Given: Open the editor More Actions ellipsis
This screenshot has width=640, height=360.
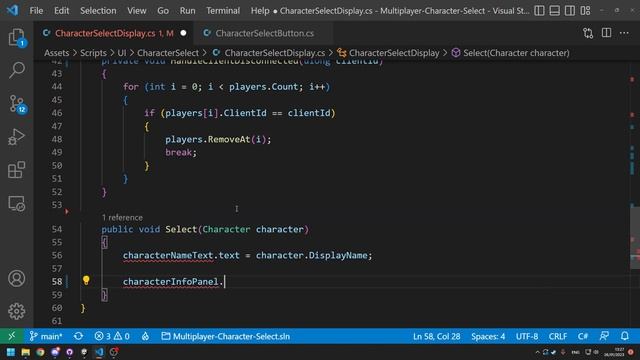Looking at the screenshot, I should click(624, 33).
